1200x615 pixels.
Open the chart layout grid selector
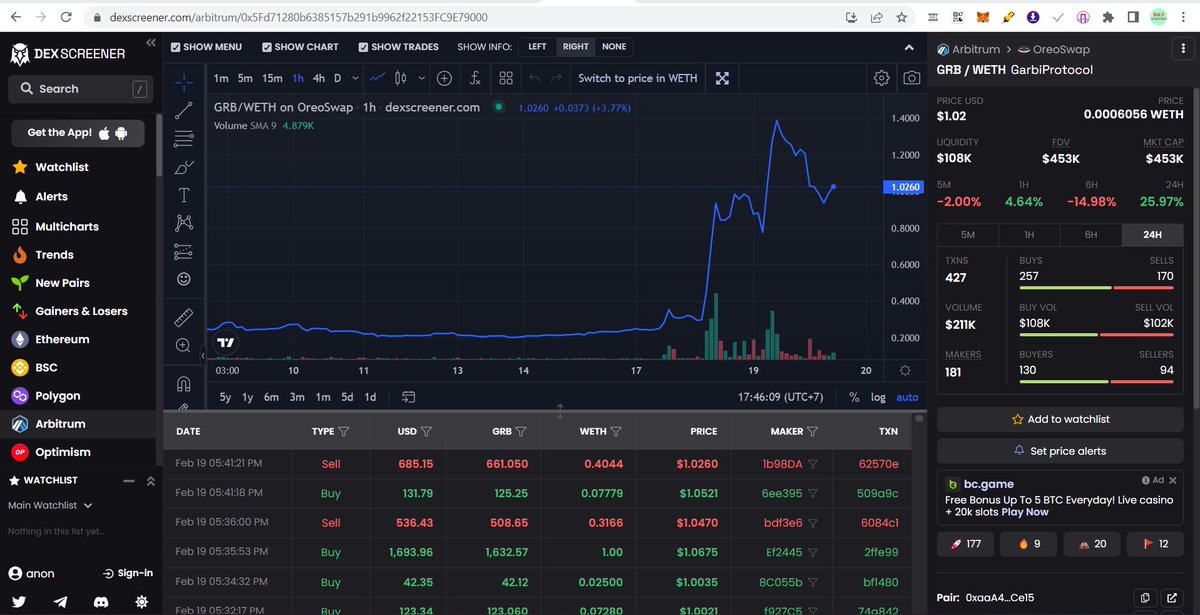pyautogui.click(x=506, y=78)
